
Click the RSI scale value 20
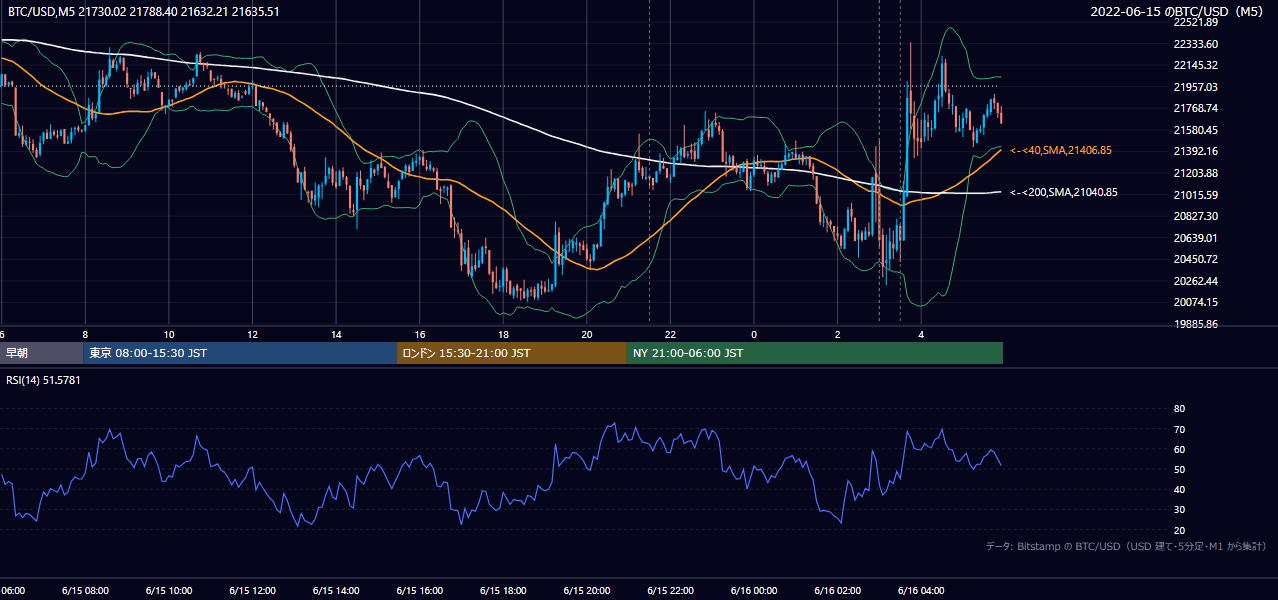click(x=1179, y=530)
